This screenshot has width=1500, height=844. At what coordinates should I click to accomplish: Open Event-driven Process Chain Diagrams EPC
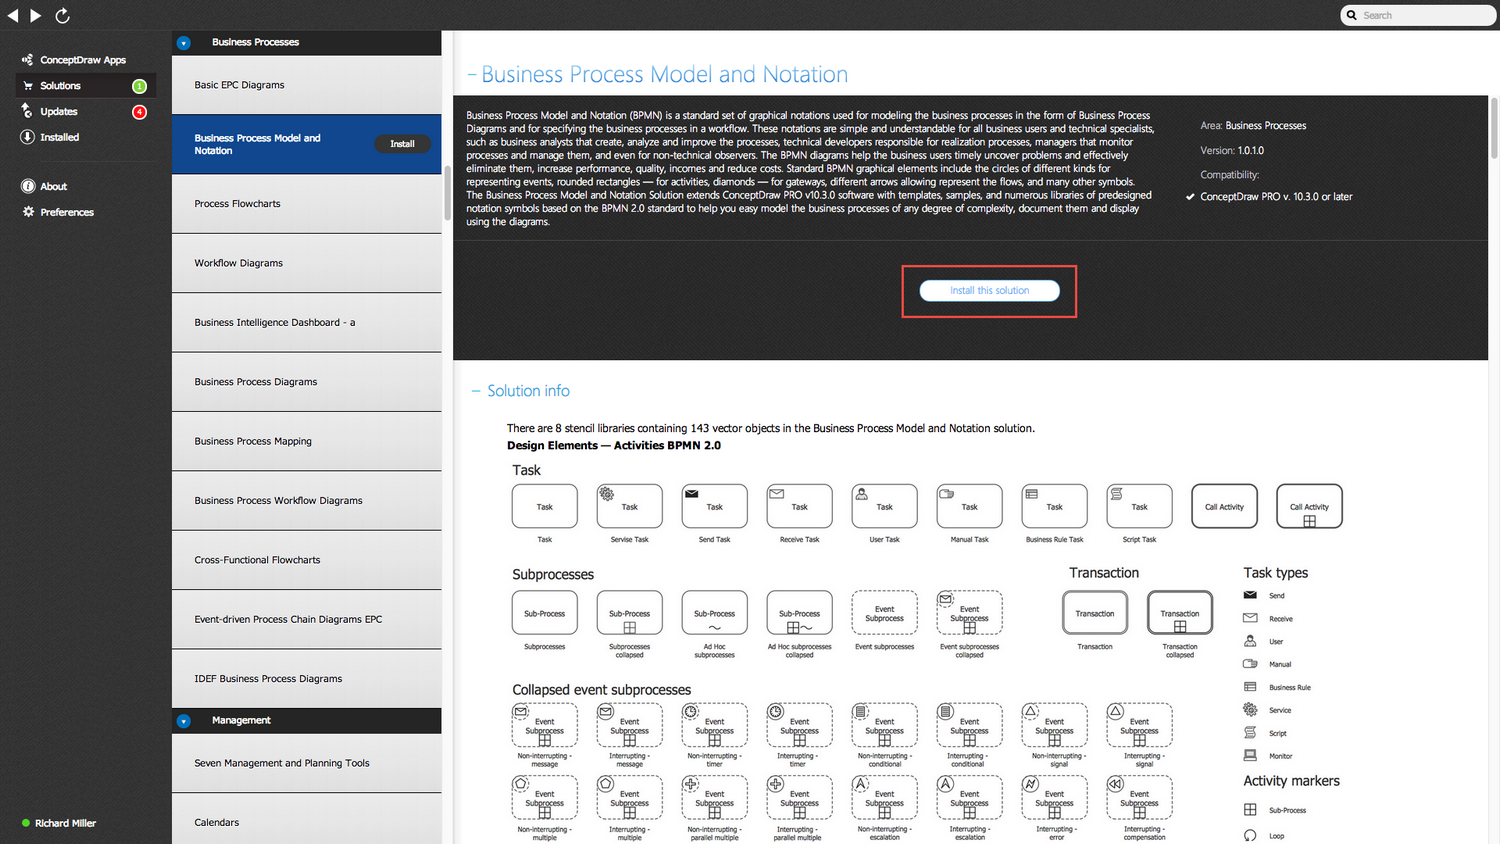tap(306, 619)
